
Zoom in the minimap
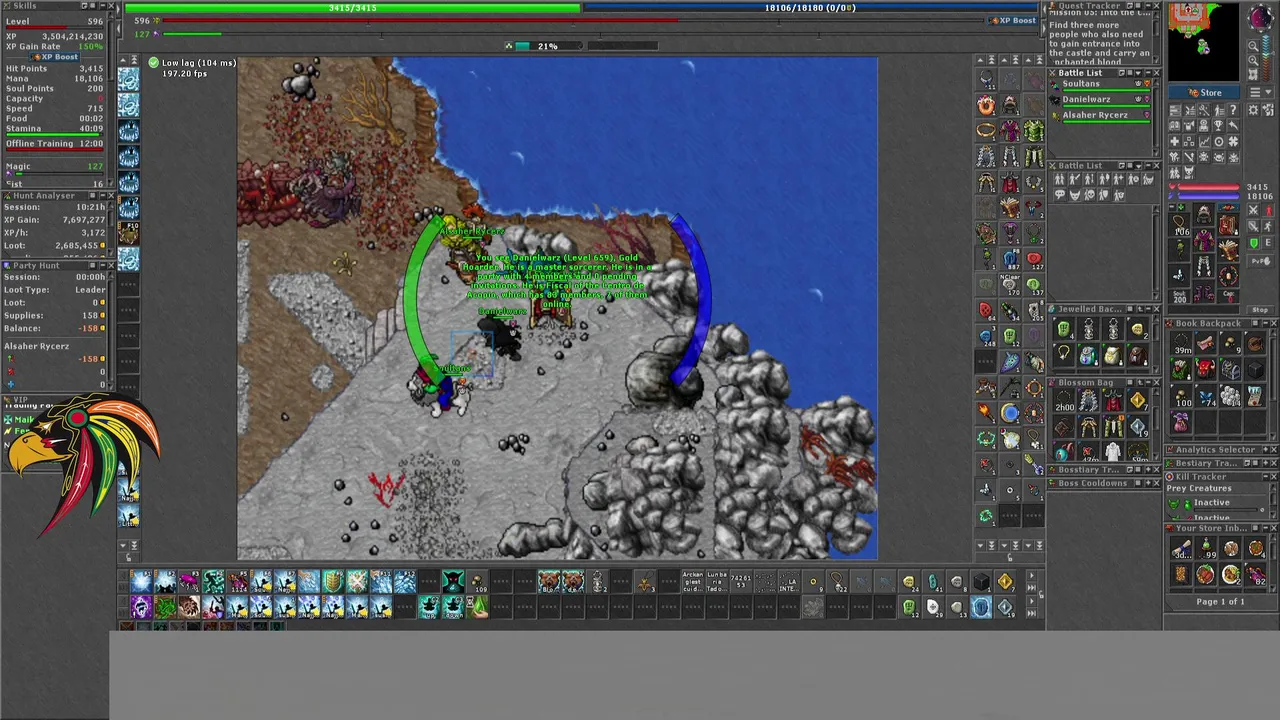(x=1253, y=60)
